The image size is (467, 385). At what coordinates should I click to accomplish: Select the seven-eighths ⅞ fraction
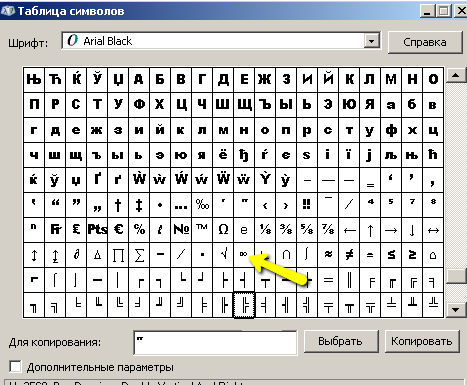tap(328, 230)
